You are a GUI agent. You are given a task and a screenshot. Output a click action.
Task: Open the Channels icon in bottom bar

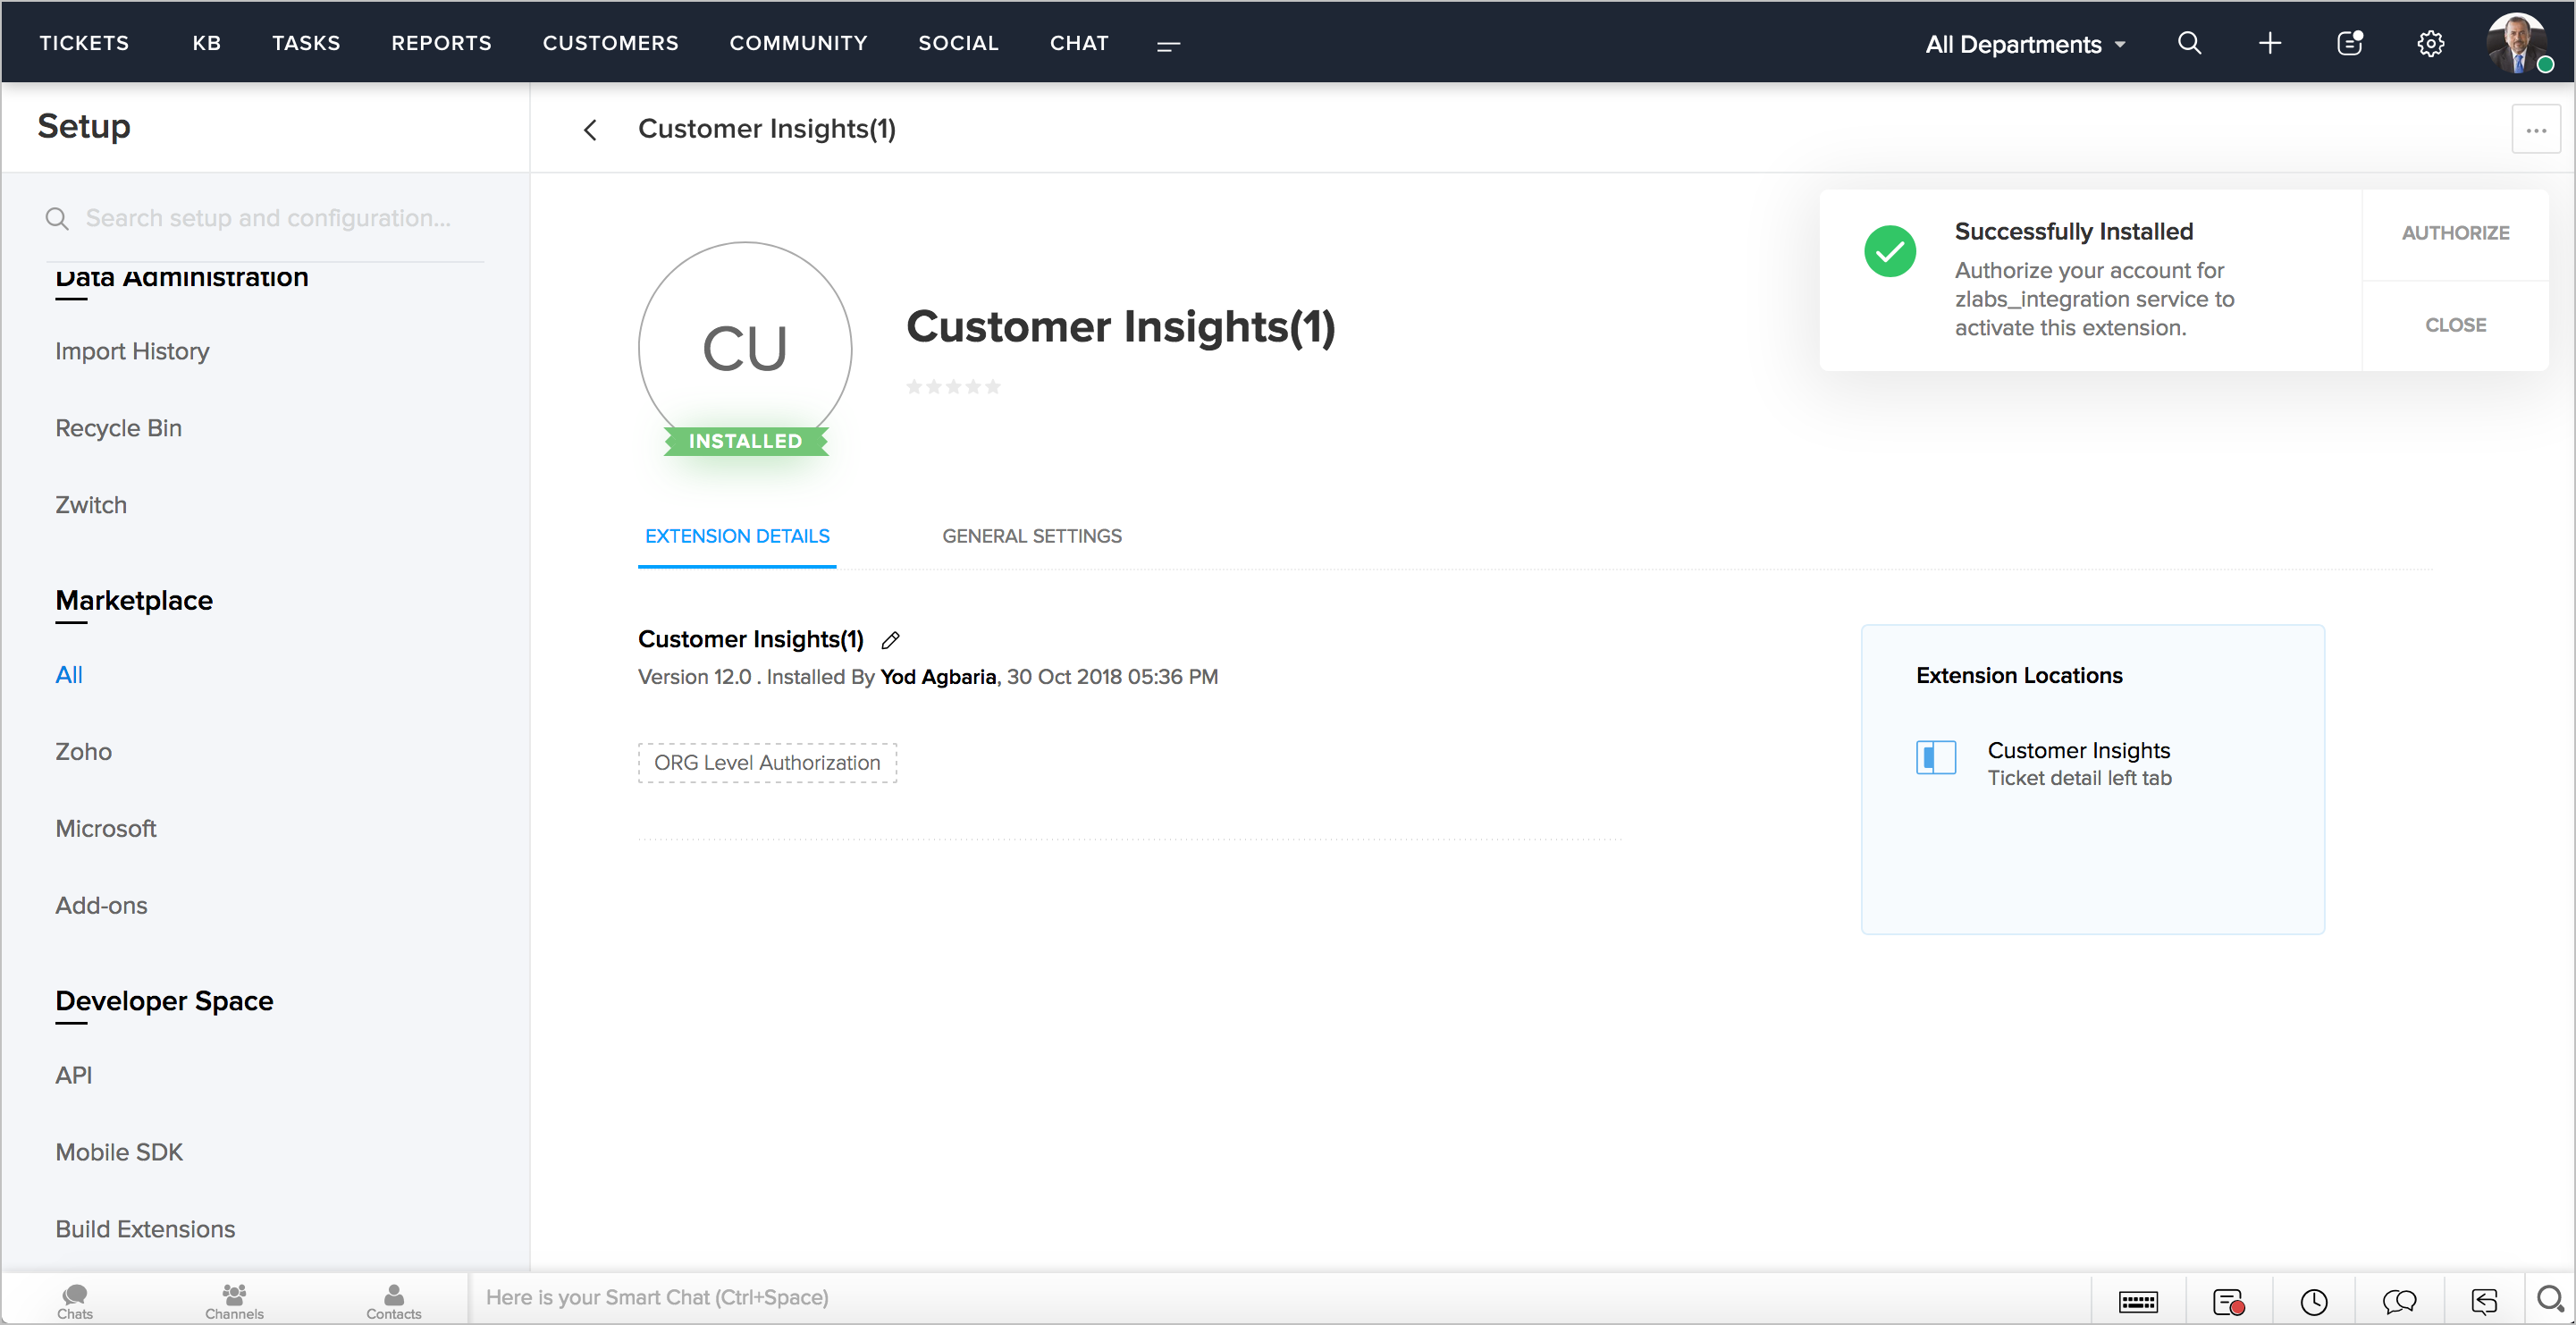tap(234, 1300)
